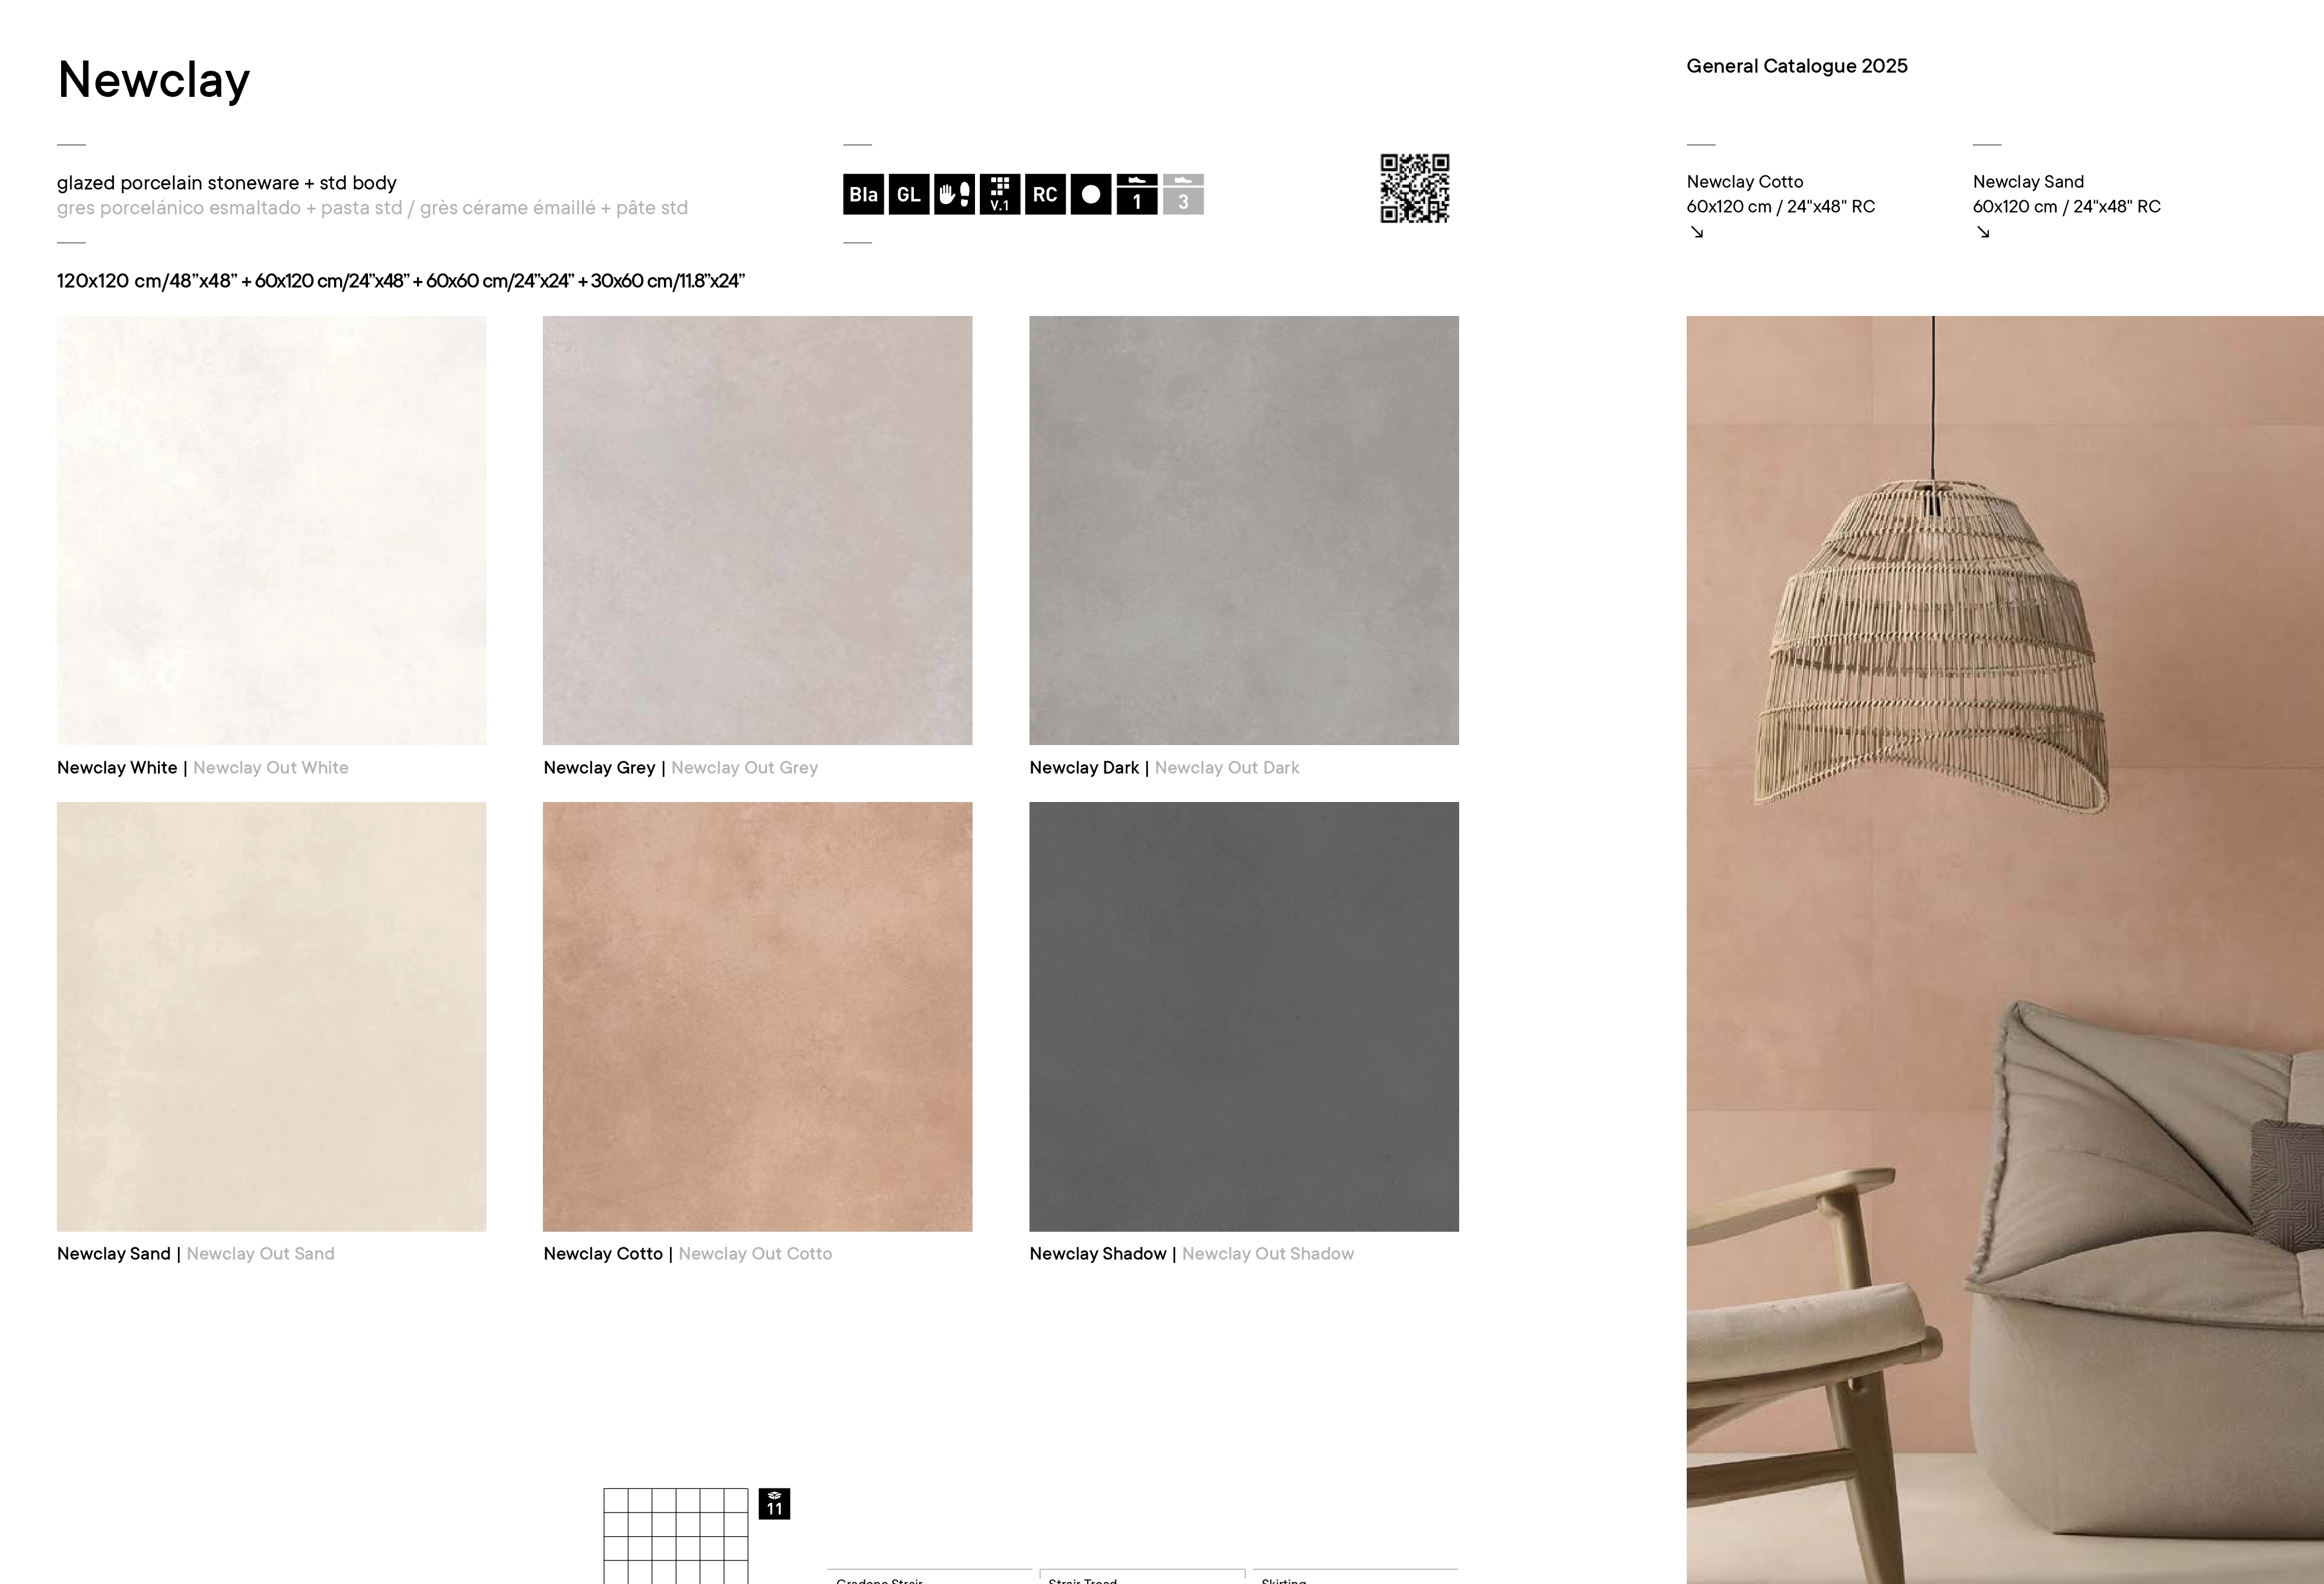Click the grey shoe rating 3 icon
The image size is (2324, 1584).
coord(1183,194)
